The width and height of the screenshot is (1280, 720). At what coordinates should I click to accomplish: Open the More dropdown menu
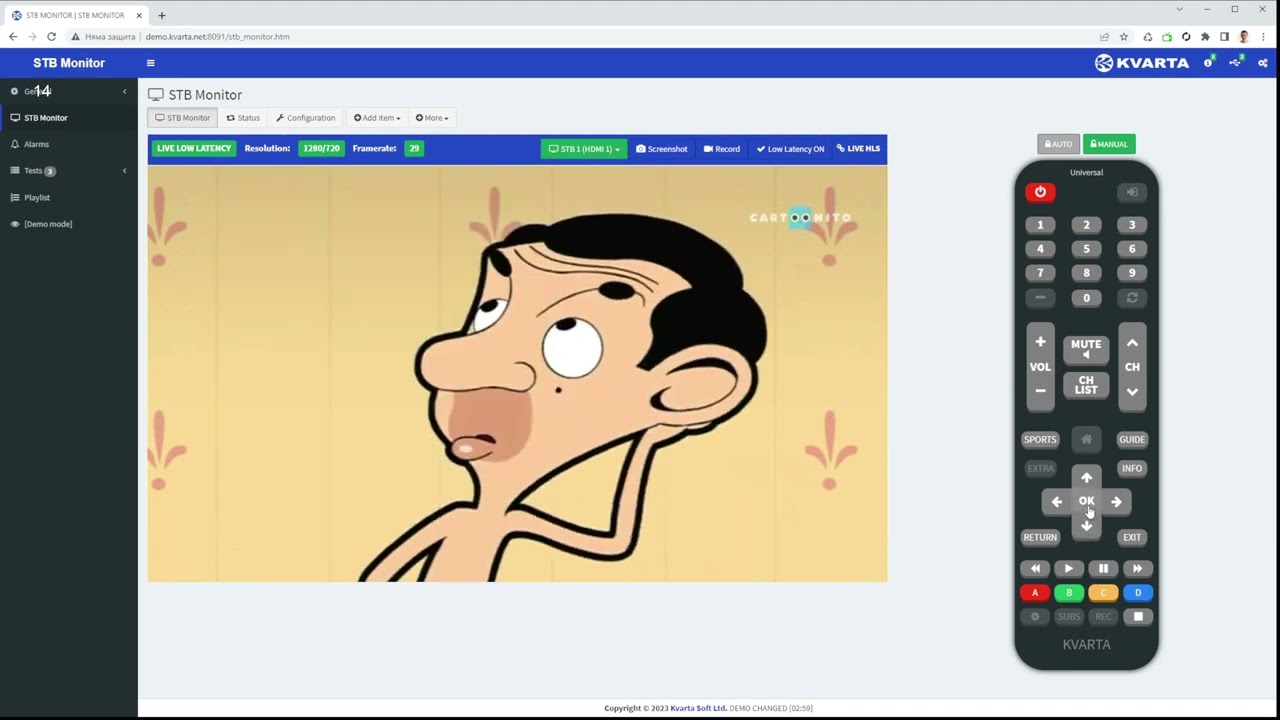pos(432,118)
